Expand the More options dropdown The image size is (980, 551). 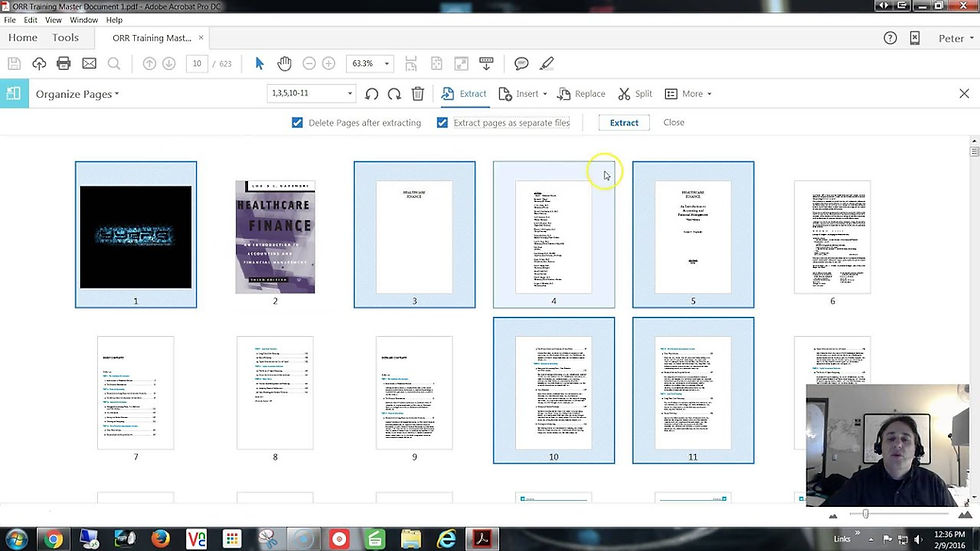tap(688, 94)
